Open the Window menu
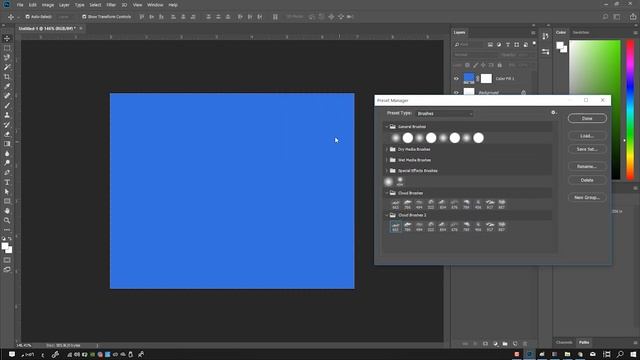 [155, 5]
